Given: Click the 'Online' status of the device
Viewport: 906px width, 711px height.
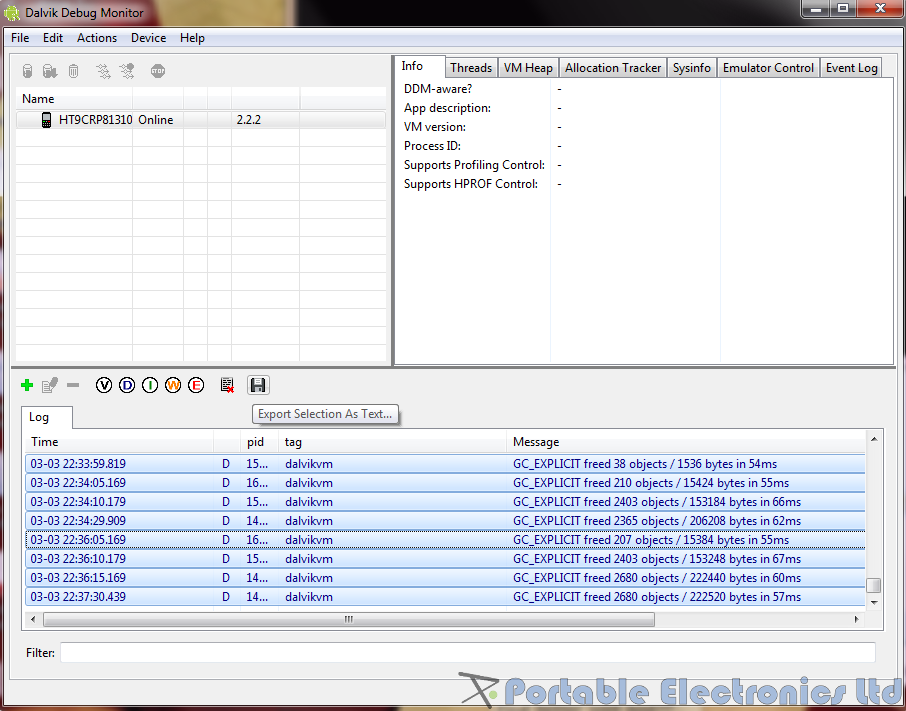Looking at the screenshot, I should (x=155, y=120).
